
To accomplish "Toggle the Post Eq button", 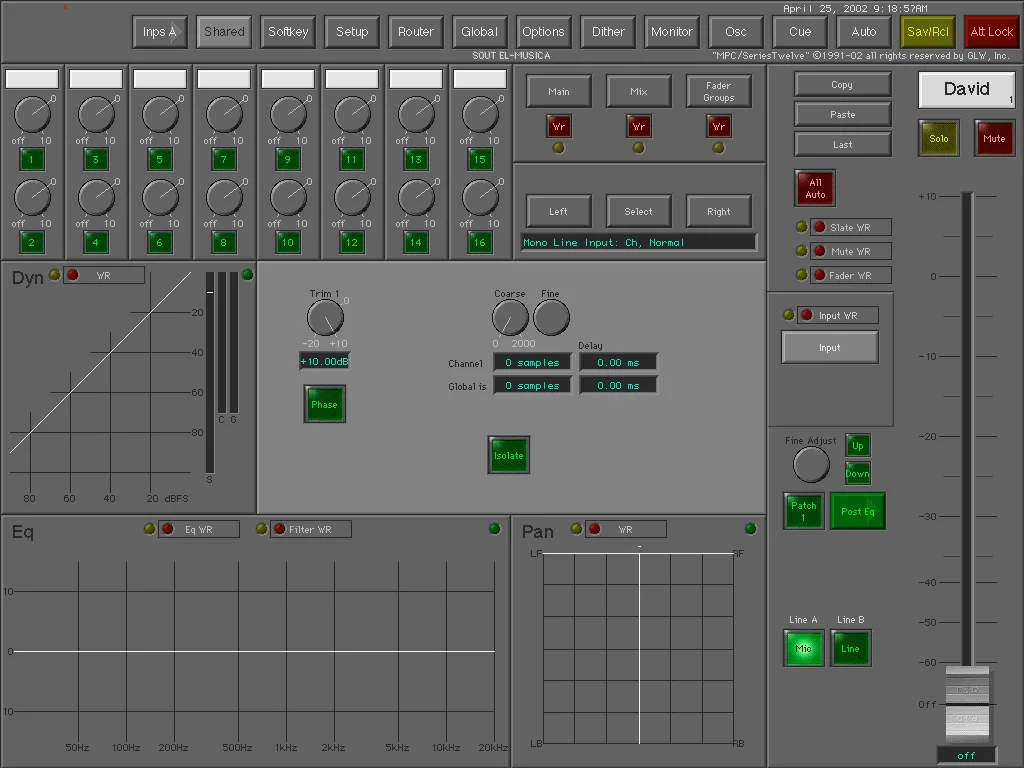I will [857, 511].
